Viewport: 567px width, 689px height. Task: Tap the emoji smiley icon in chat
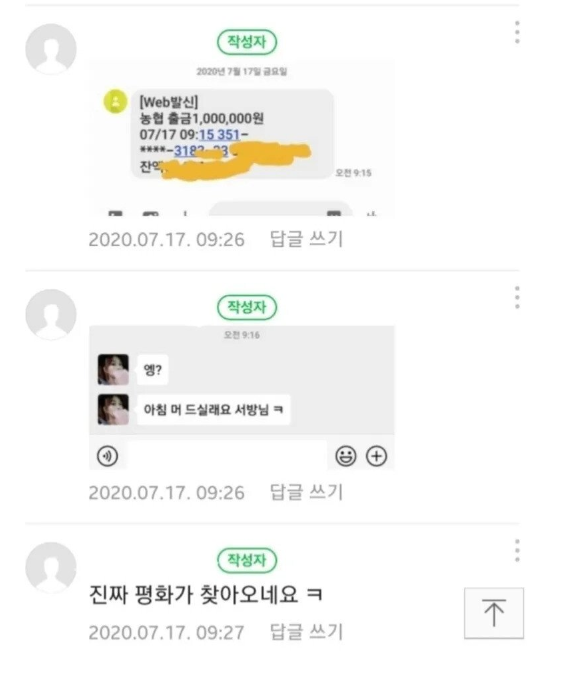click(x=346, y=456)
